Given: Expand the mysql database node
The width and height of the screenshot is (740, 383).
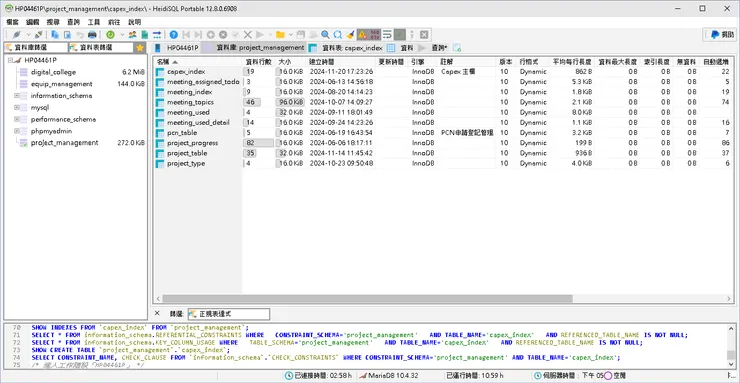Looking at the screenshot, I should click(17, 108).
